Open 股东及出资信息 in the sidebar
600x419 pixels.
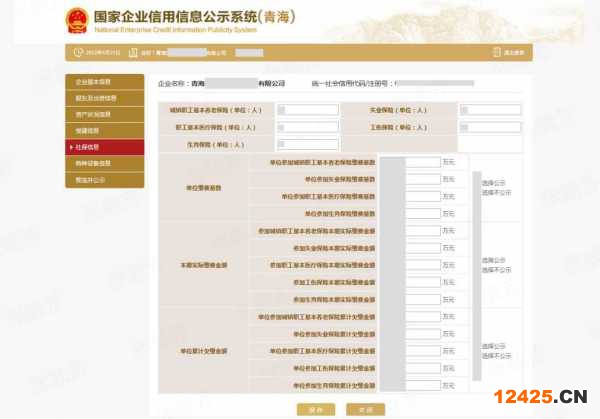coord(104,98)
